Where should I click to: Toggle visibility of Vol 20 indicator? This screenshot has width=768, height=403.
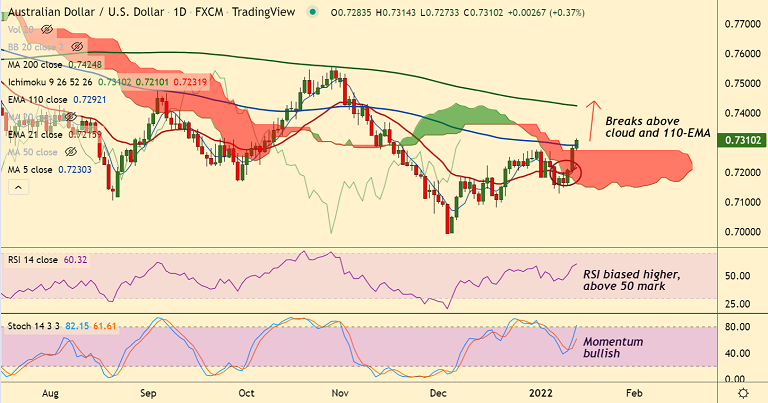[x=47, y=30]
